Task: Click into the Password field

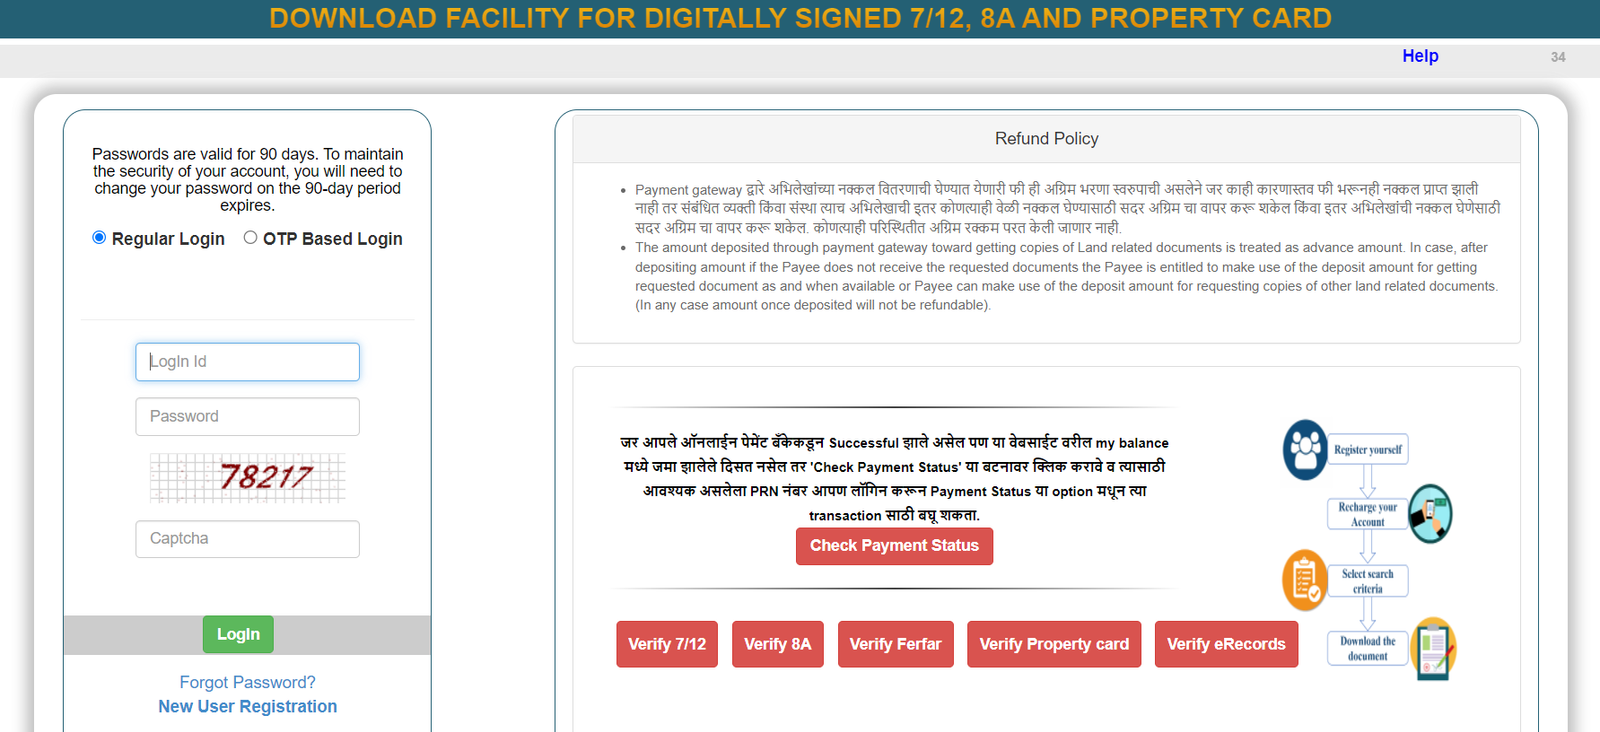Action: (x=247, y=417)
